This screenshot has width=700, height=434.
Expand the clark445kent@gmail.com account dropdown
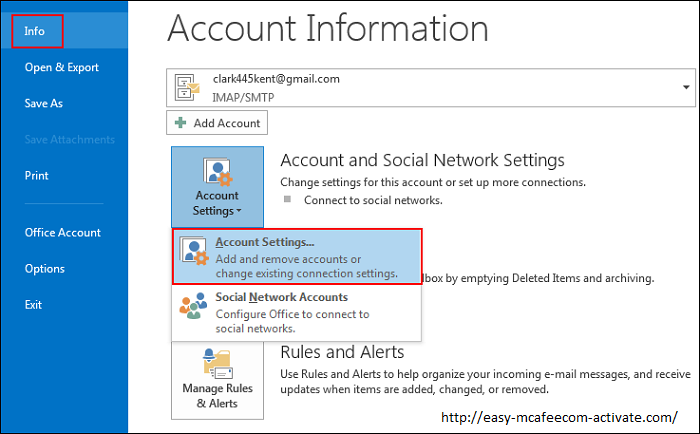point(431,88)
